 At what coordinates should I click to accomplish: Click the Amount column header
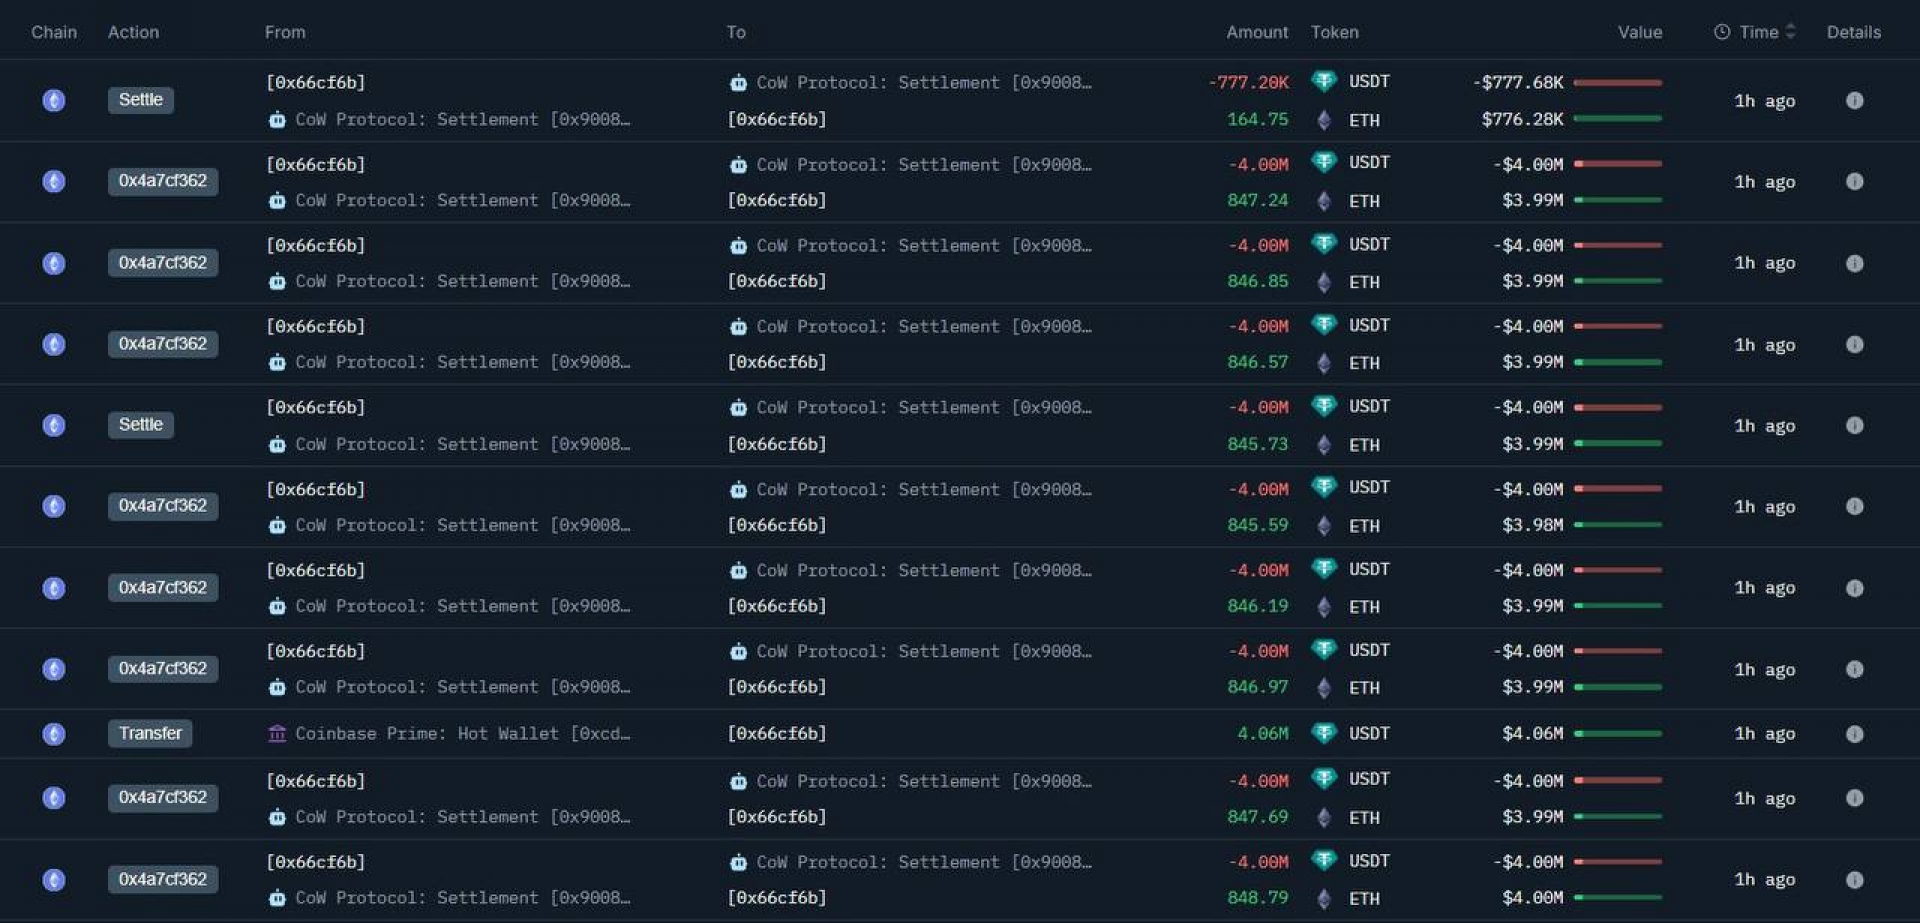tap(1256, 32)
